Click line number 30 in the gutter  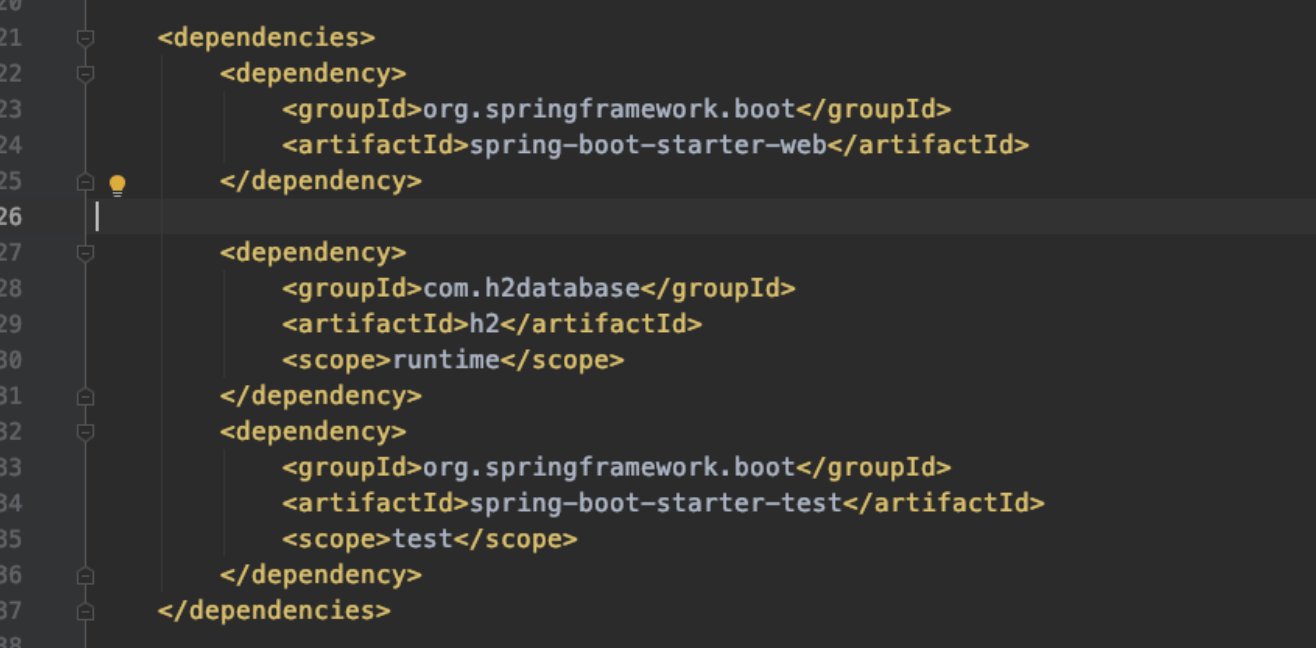pyautogui.click(x=10, y=360)
